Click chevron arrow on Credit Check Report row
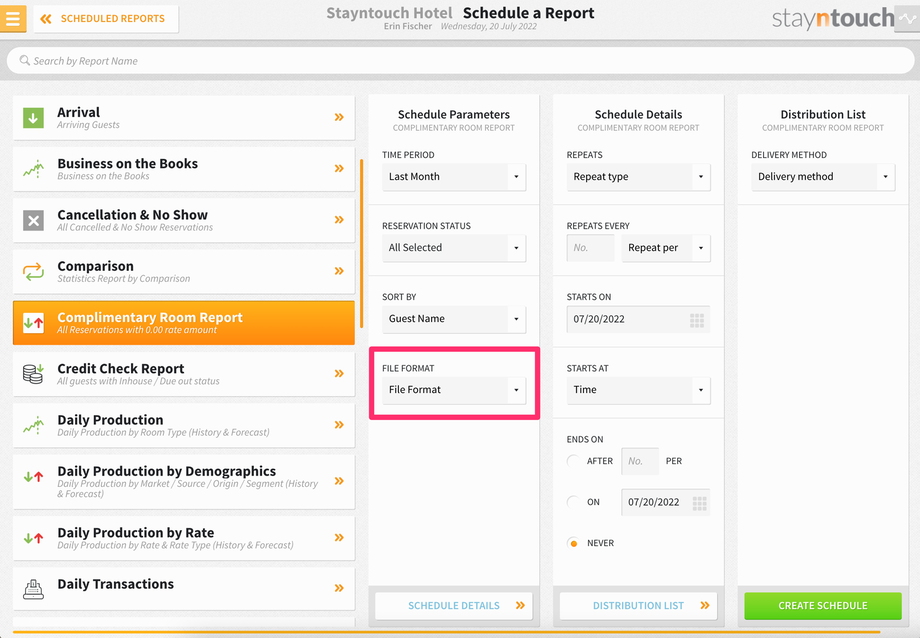Viewport: 920px width, 638px height. click(339, 373)
